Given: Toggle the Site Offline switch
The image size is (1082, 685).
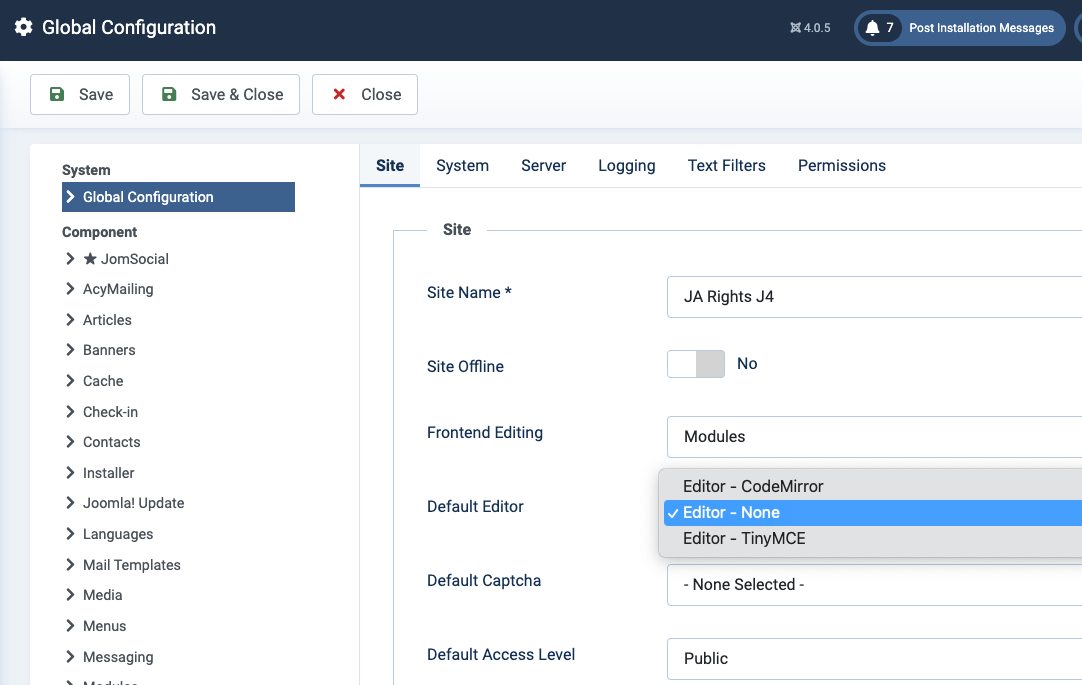Looking at the screenshot, I should coord(695,364).
